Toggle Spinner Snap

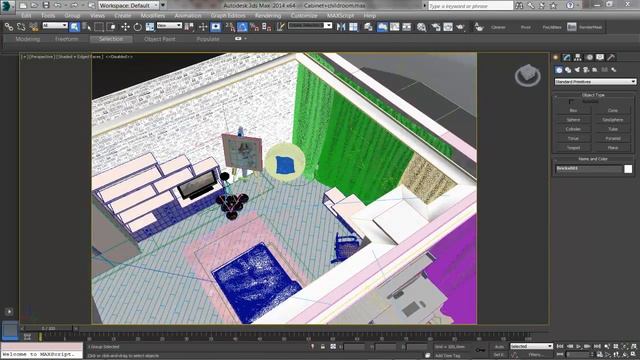point(267,27)
